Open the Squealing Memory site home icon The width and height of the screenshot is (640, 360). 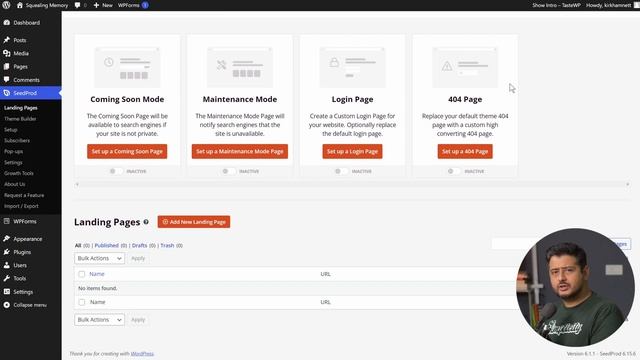click(x=20, y=5)
